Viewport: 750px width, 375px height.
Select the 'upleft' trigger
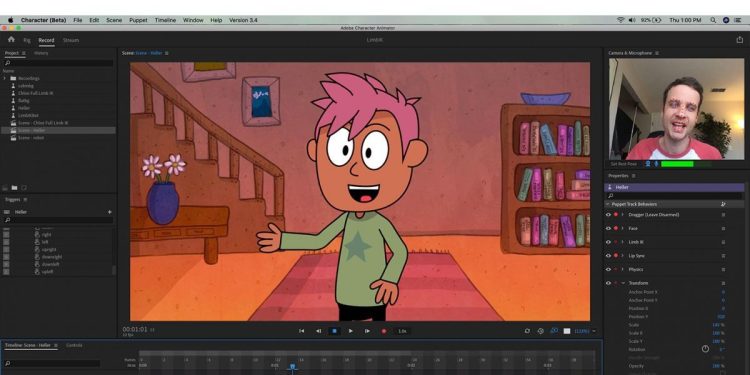[47, 272]
